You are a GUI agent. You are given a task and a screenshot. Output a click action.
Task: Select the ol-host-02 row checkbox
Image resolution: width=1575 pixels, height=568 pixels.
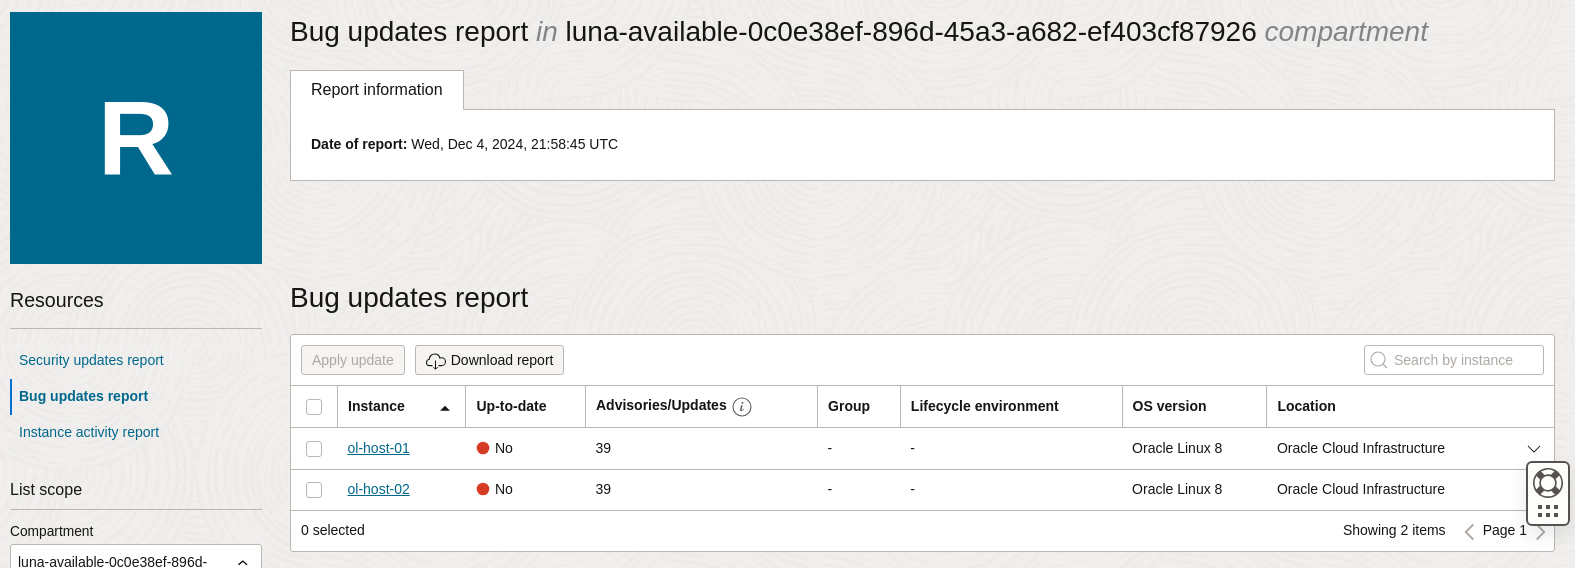314,490
